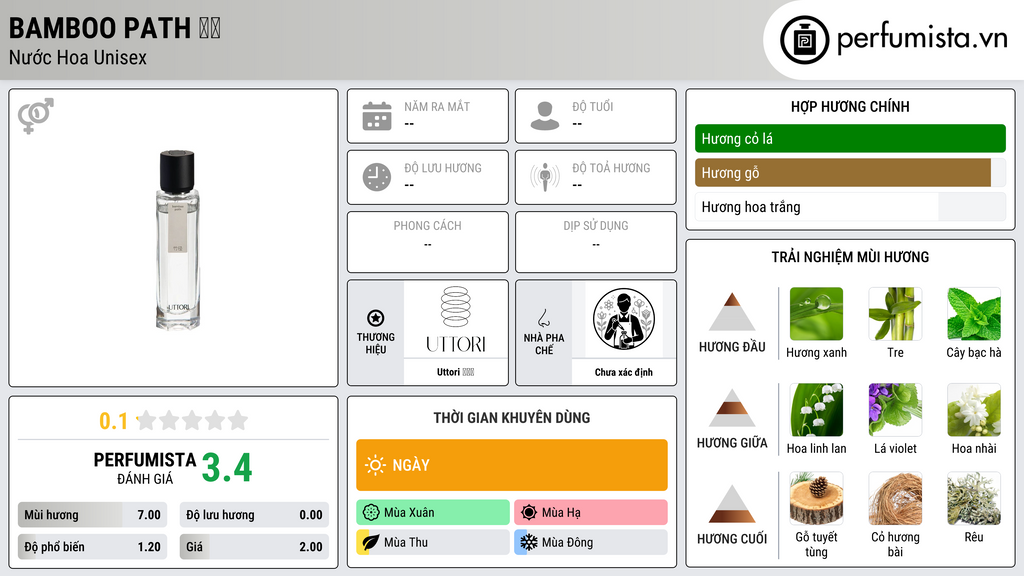1024x576 pixels.
Task: Select the Ngày orange time bar
Action: pos(511,465)
